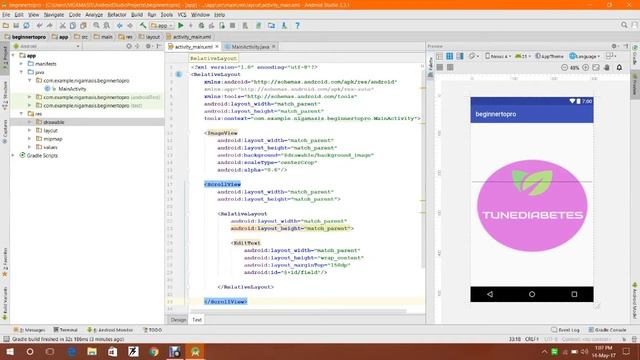Click the beginnertopro breadcrumb
Image resolution: width=640 pixels, height=360 pixels.
(25, 37)
